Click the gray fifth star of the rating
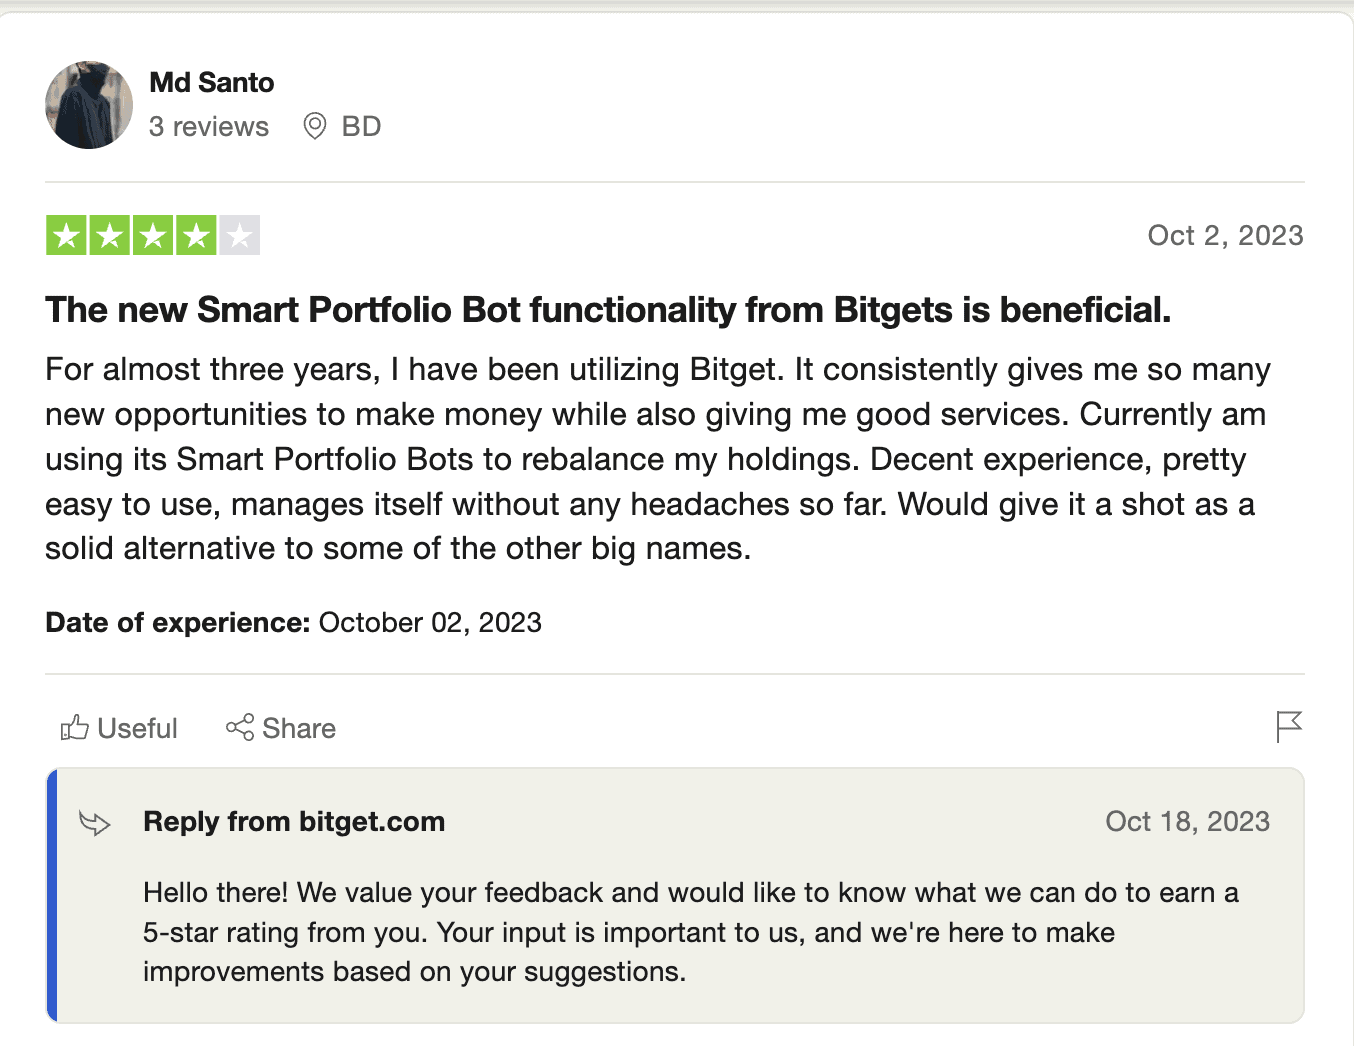Image resolution: width=1354 pixels, height=1046 pixels. pyautogui.click(x=240, y=236)
